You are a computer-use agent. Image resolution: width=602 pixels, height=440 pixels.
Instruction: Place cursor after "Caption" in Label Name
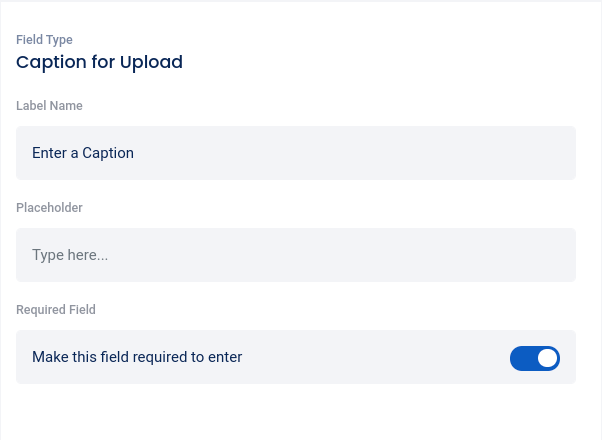135,153
